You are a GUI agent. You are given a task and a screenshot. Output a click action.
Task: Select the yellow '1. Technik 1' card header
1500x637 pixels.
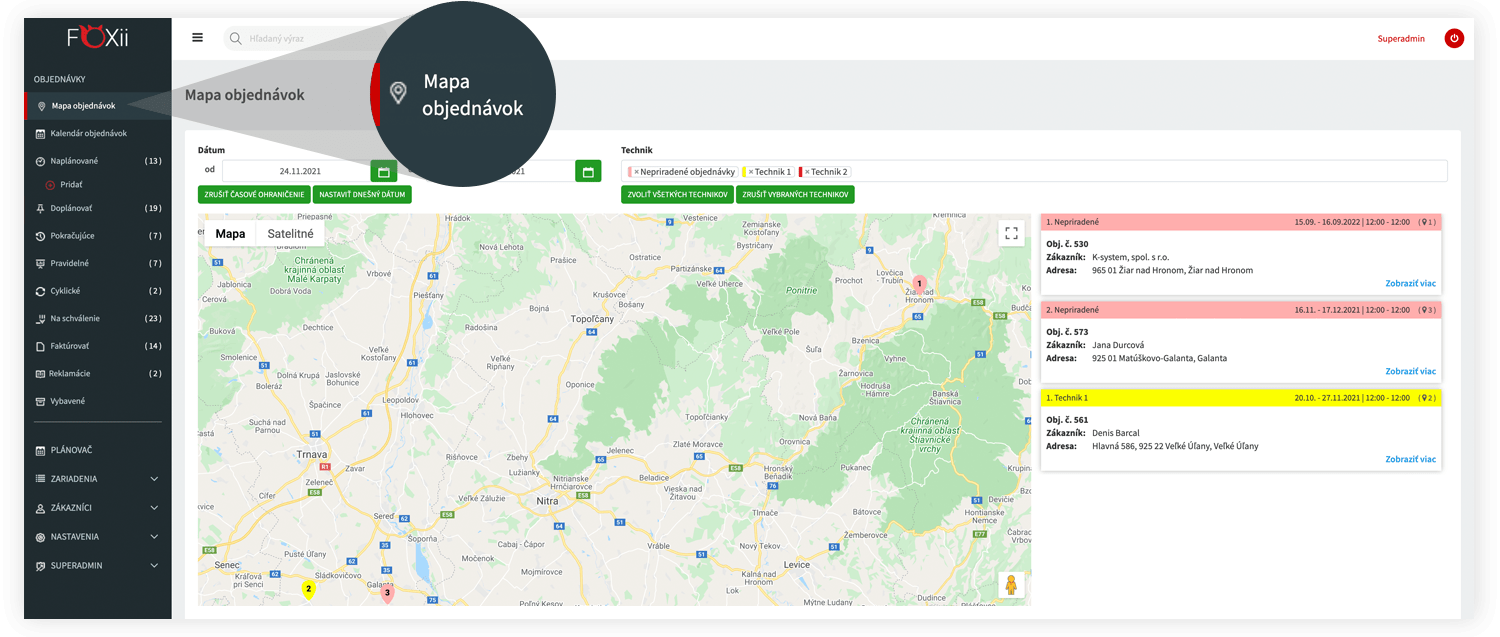pyautogui.click(x=1241, y=398)
